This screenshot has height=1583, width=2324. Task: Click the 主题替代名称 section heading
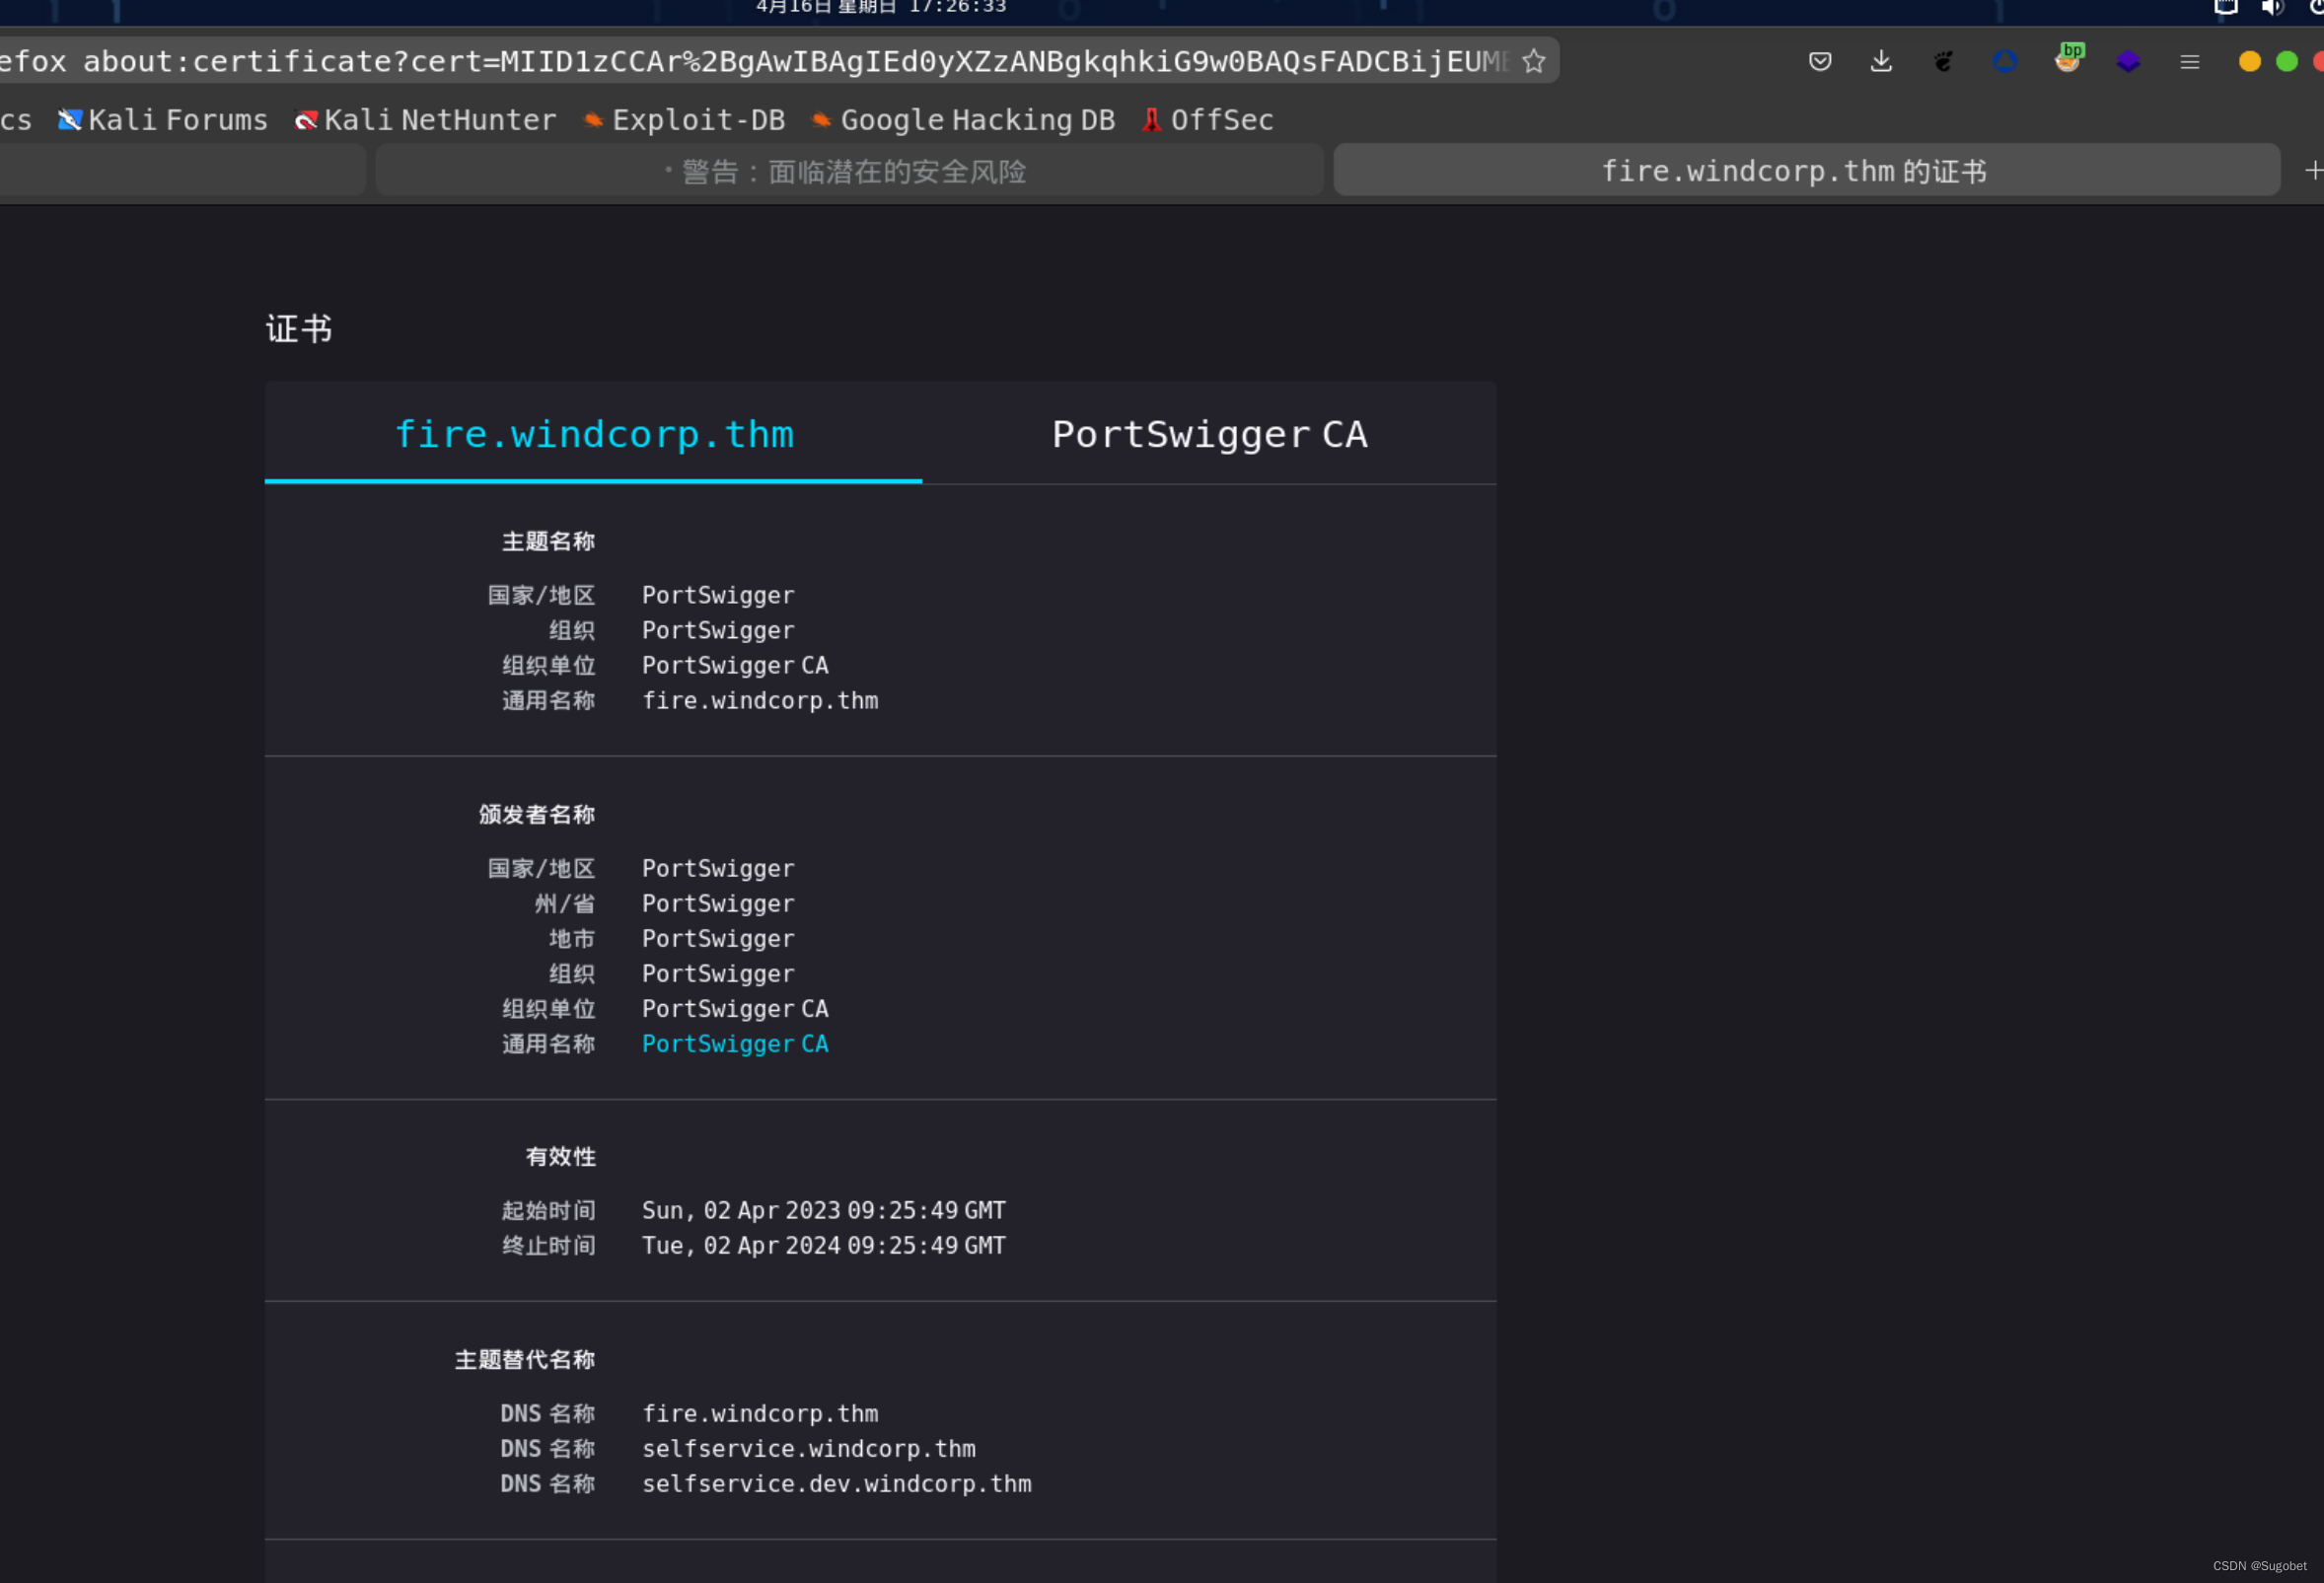[525, 1359]
